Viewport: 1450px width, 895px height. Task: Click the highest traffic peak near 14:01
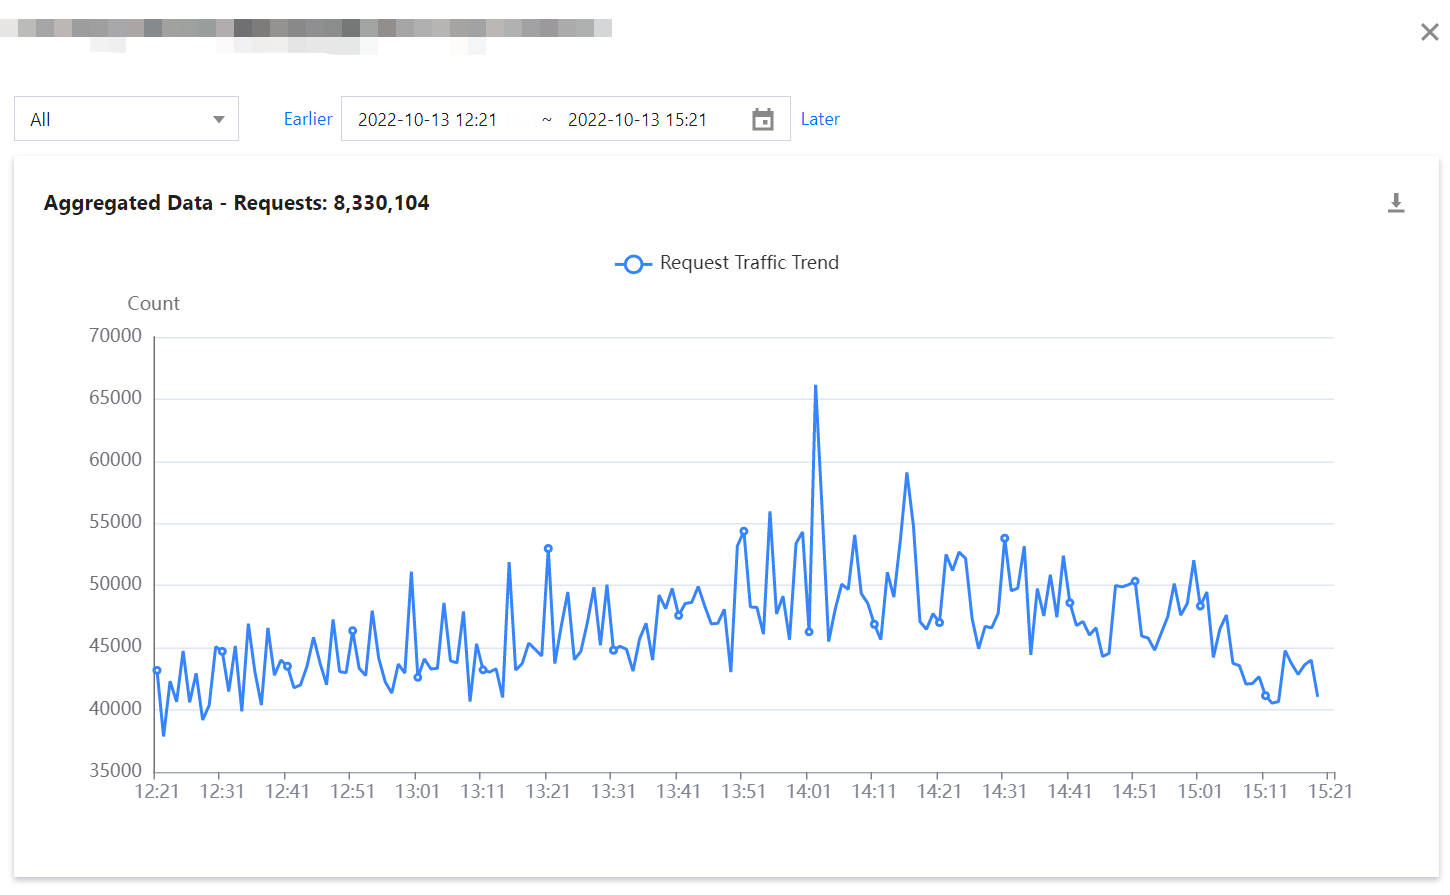tap(815, 386)
